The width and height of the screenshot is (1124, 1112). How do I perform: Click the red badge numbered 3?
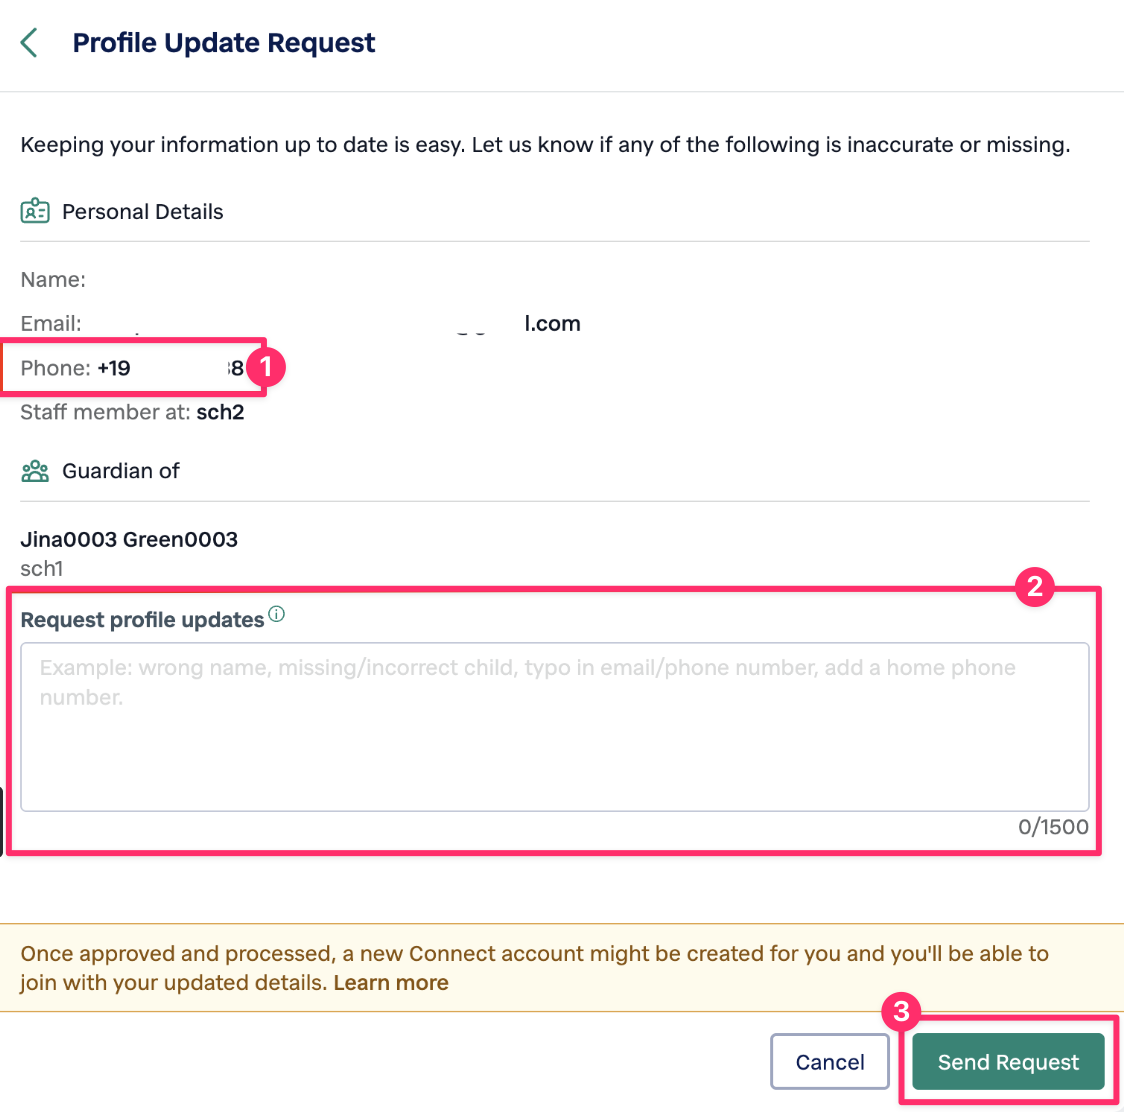point(901,1012)
